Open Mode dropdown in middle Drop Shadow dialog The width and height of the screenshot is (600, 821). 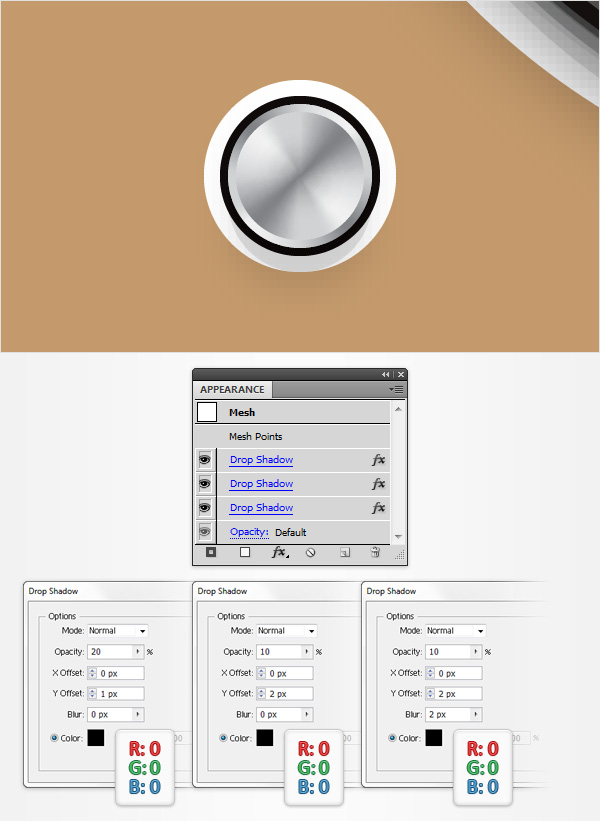287,631
